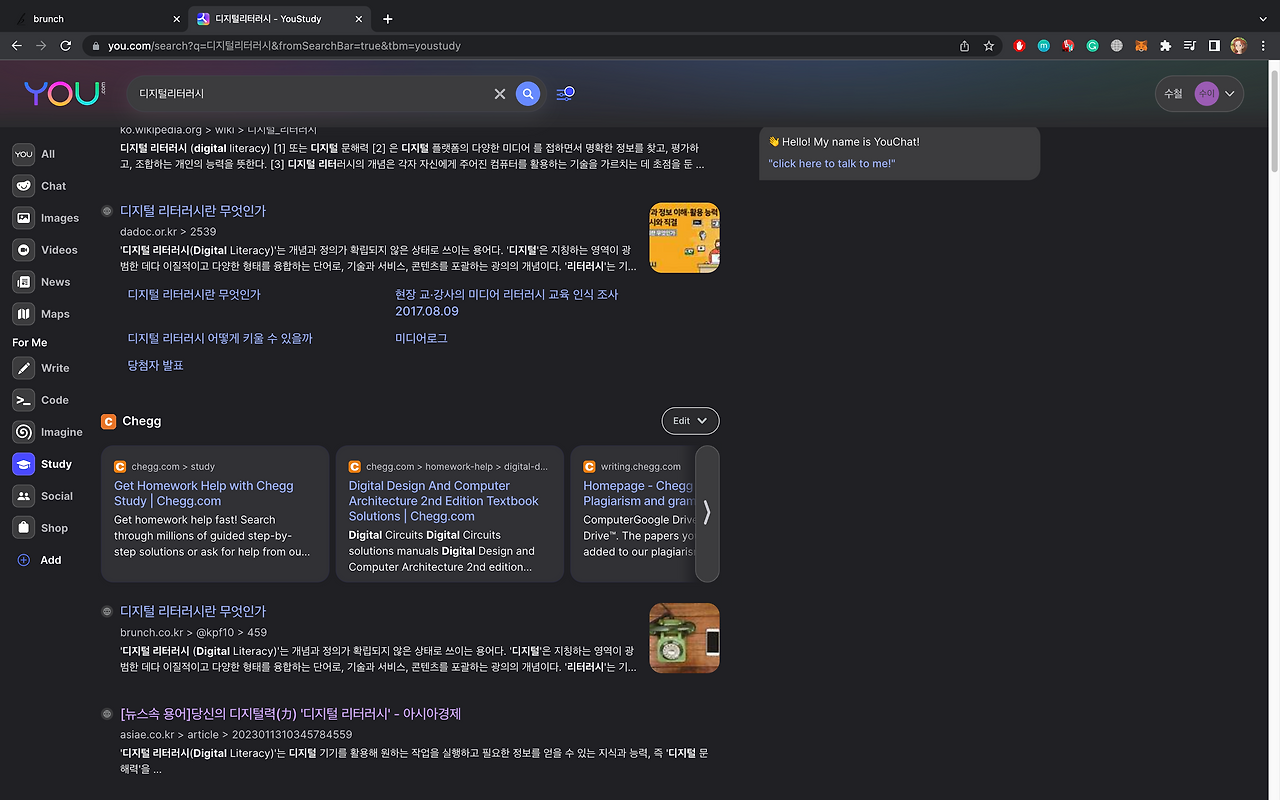Open the '디지털 리터러시 어떻게 키울 수 있을까' sublink
Screen dimensions: 1280x800
pos(220,339)
